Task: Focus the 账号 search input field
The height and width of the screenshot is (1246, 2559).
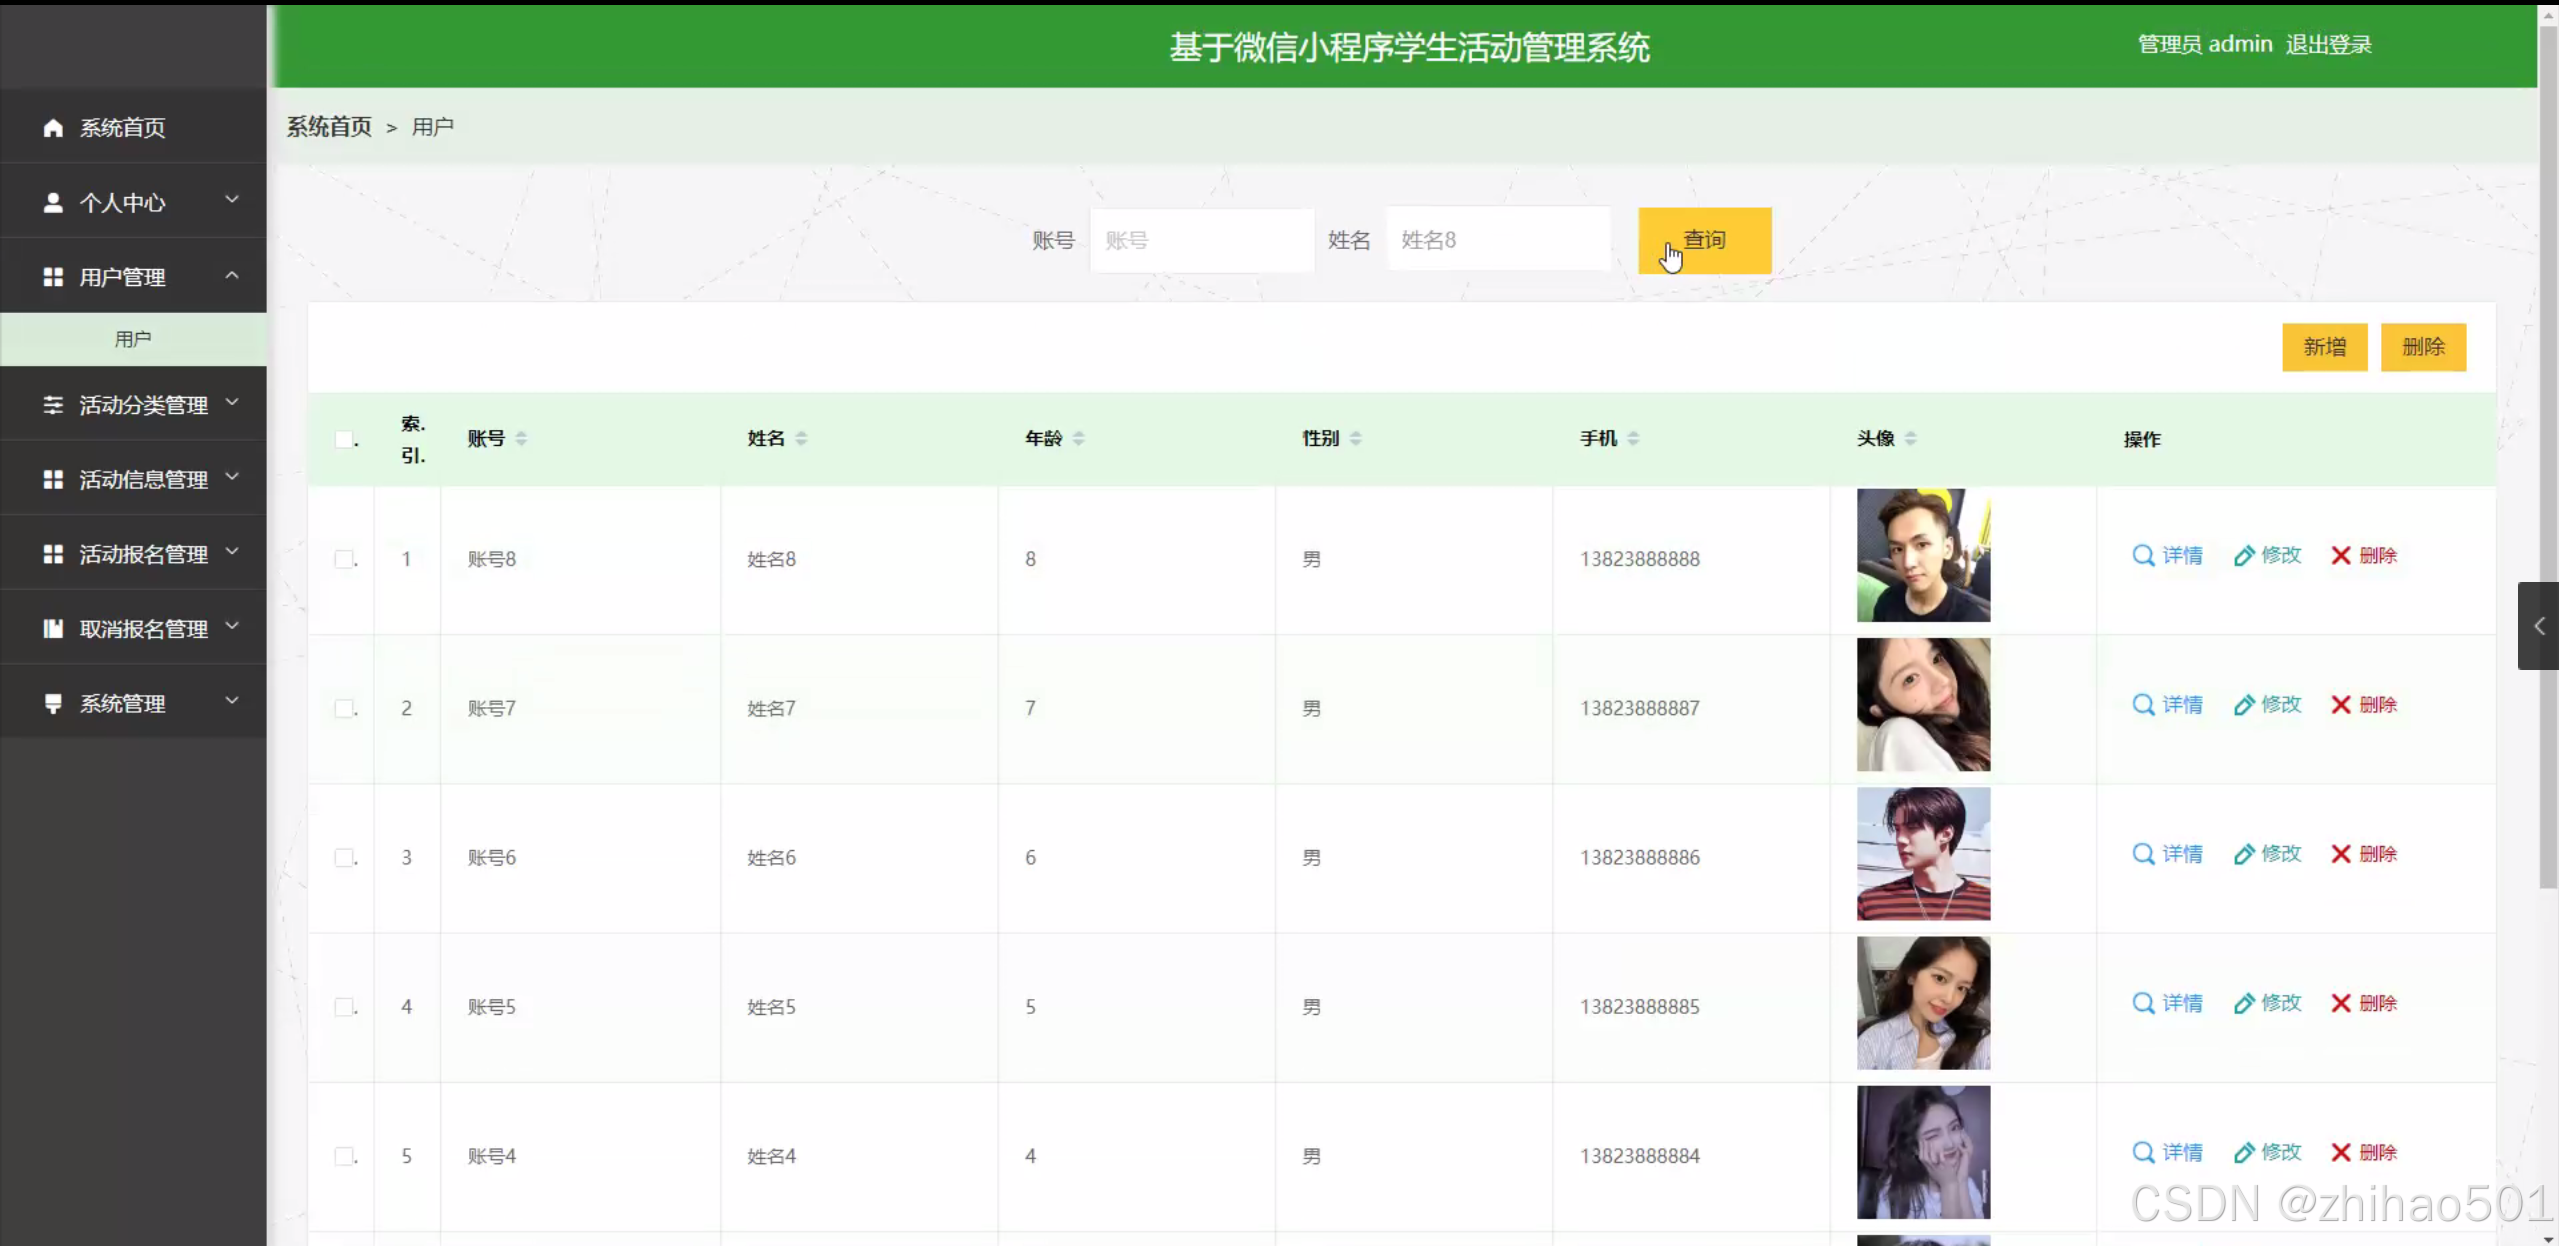Action: 1201,241
